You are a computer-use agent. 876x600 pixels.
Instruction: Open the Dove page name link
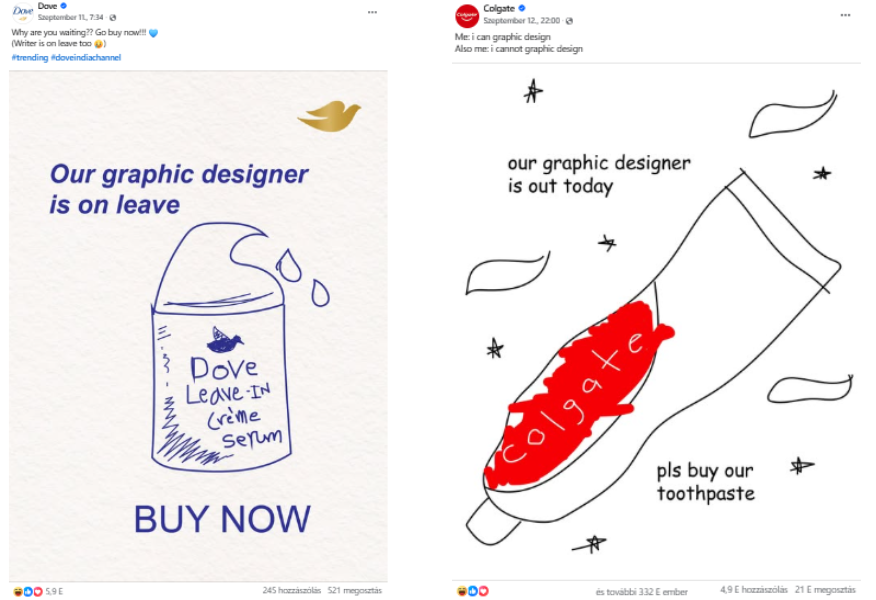(47, 6)
